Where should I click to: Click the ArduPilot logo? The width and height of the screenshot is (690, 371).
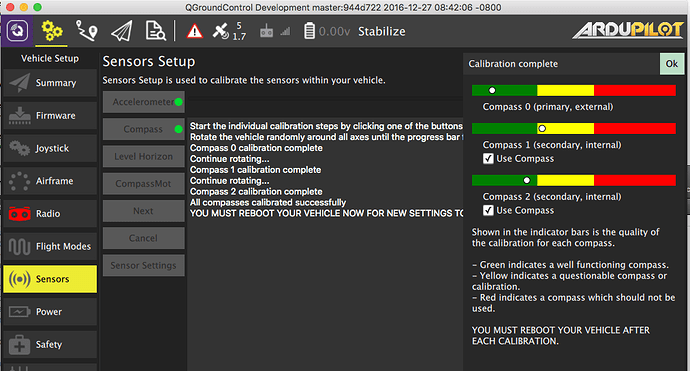(x=628, y=30)
